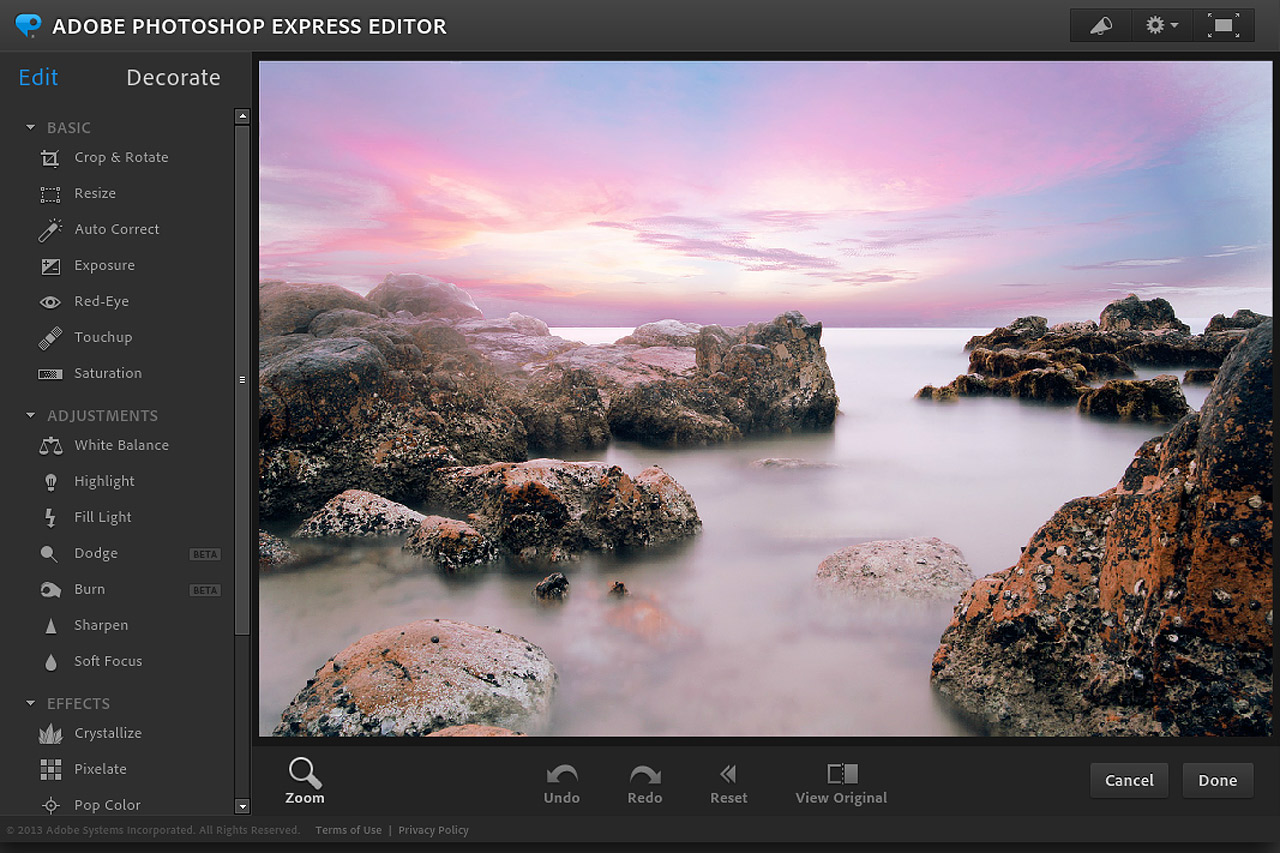This screenshot has height=853, width=1280.
Task: Apply Auto Correct to the photo
Action: click(117, 229)
